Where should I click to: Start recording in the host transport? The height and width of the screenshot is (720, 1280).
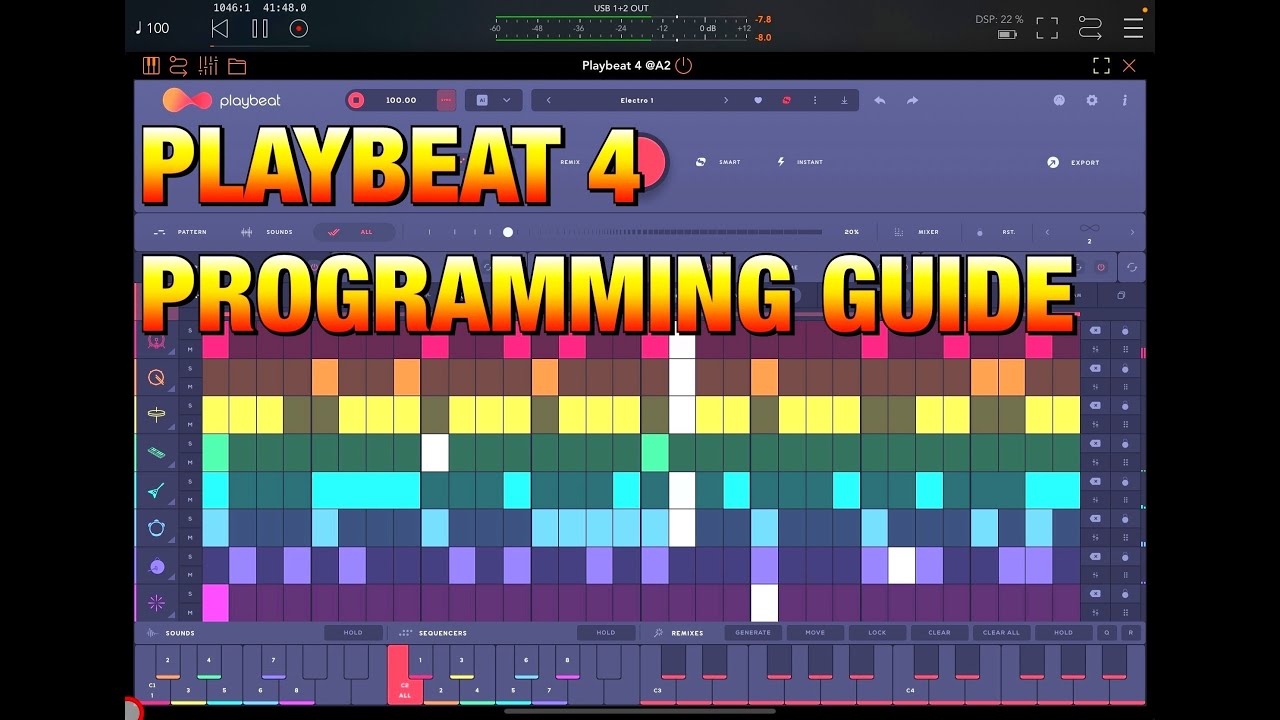(x=298, y=29)
